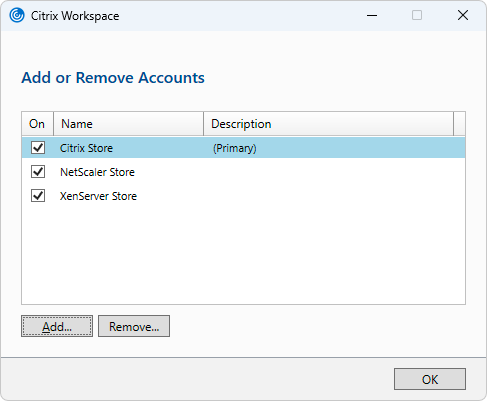Viewport: 487px width, 401px height.
Task: Confirm with the OK button
Action: pyautogui.click(x=430, y=379)
